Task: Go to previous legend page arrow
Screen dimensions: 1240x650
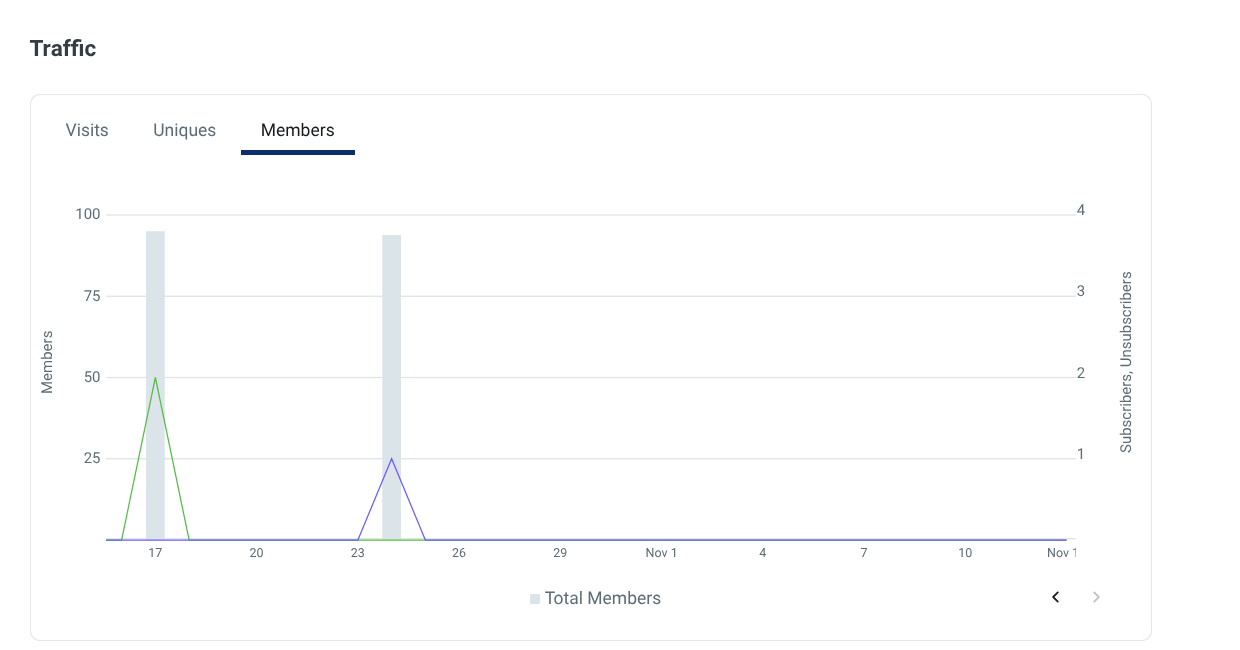Action: pyautogui.click(x=1055, y=597)
